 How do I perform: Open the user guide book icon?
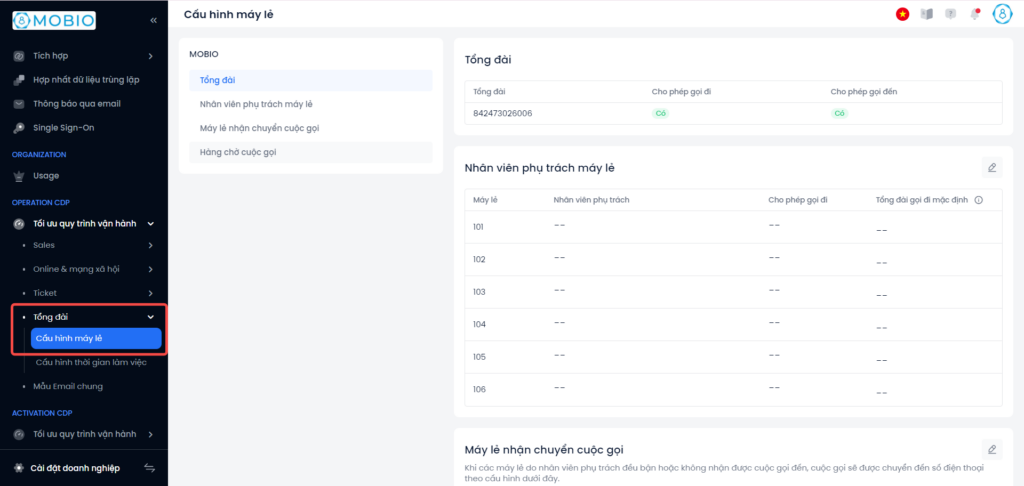[926, 14]
